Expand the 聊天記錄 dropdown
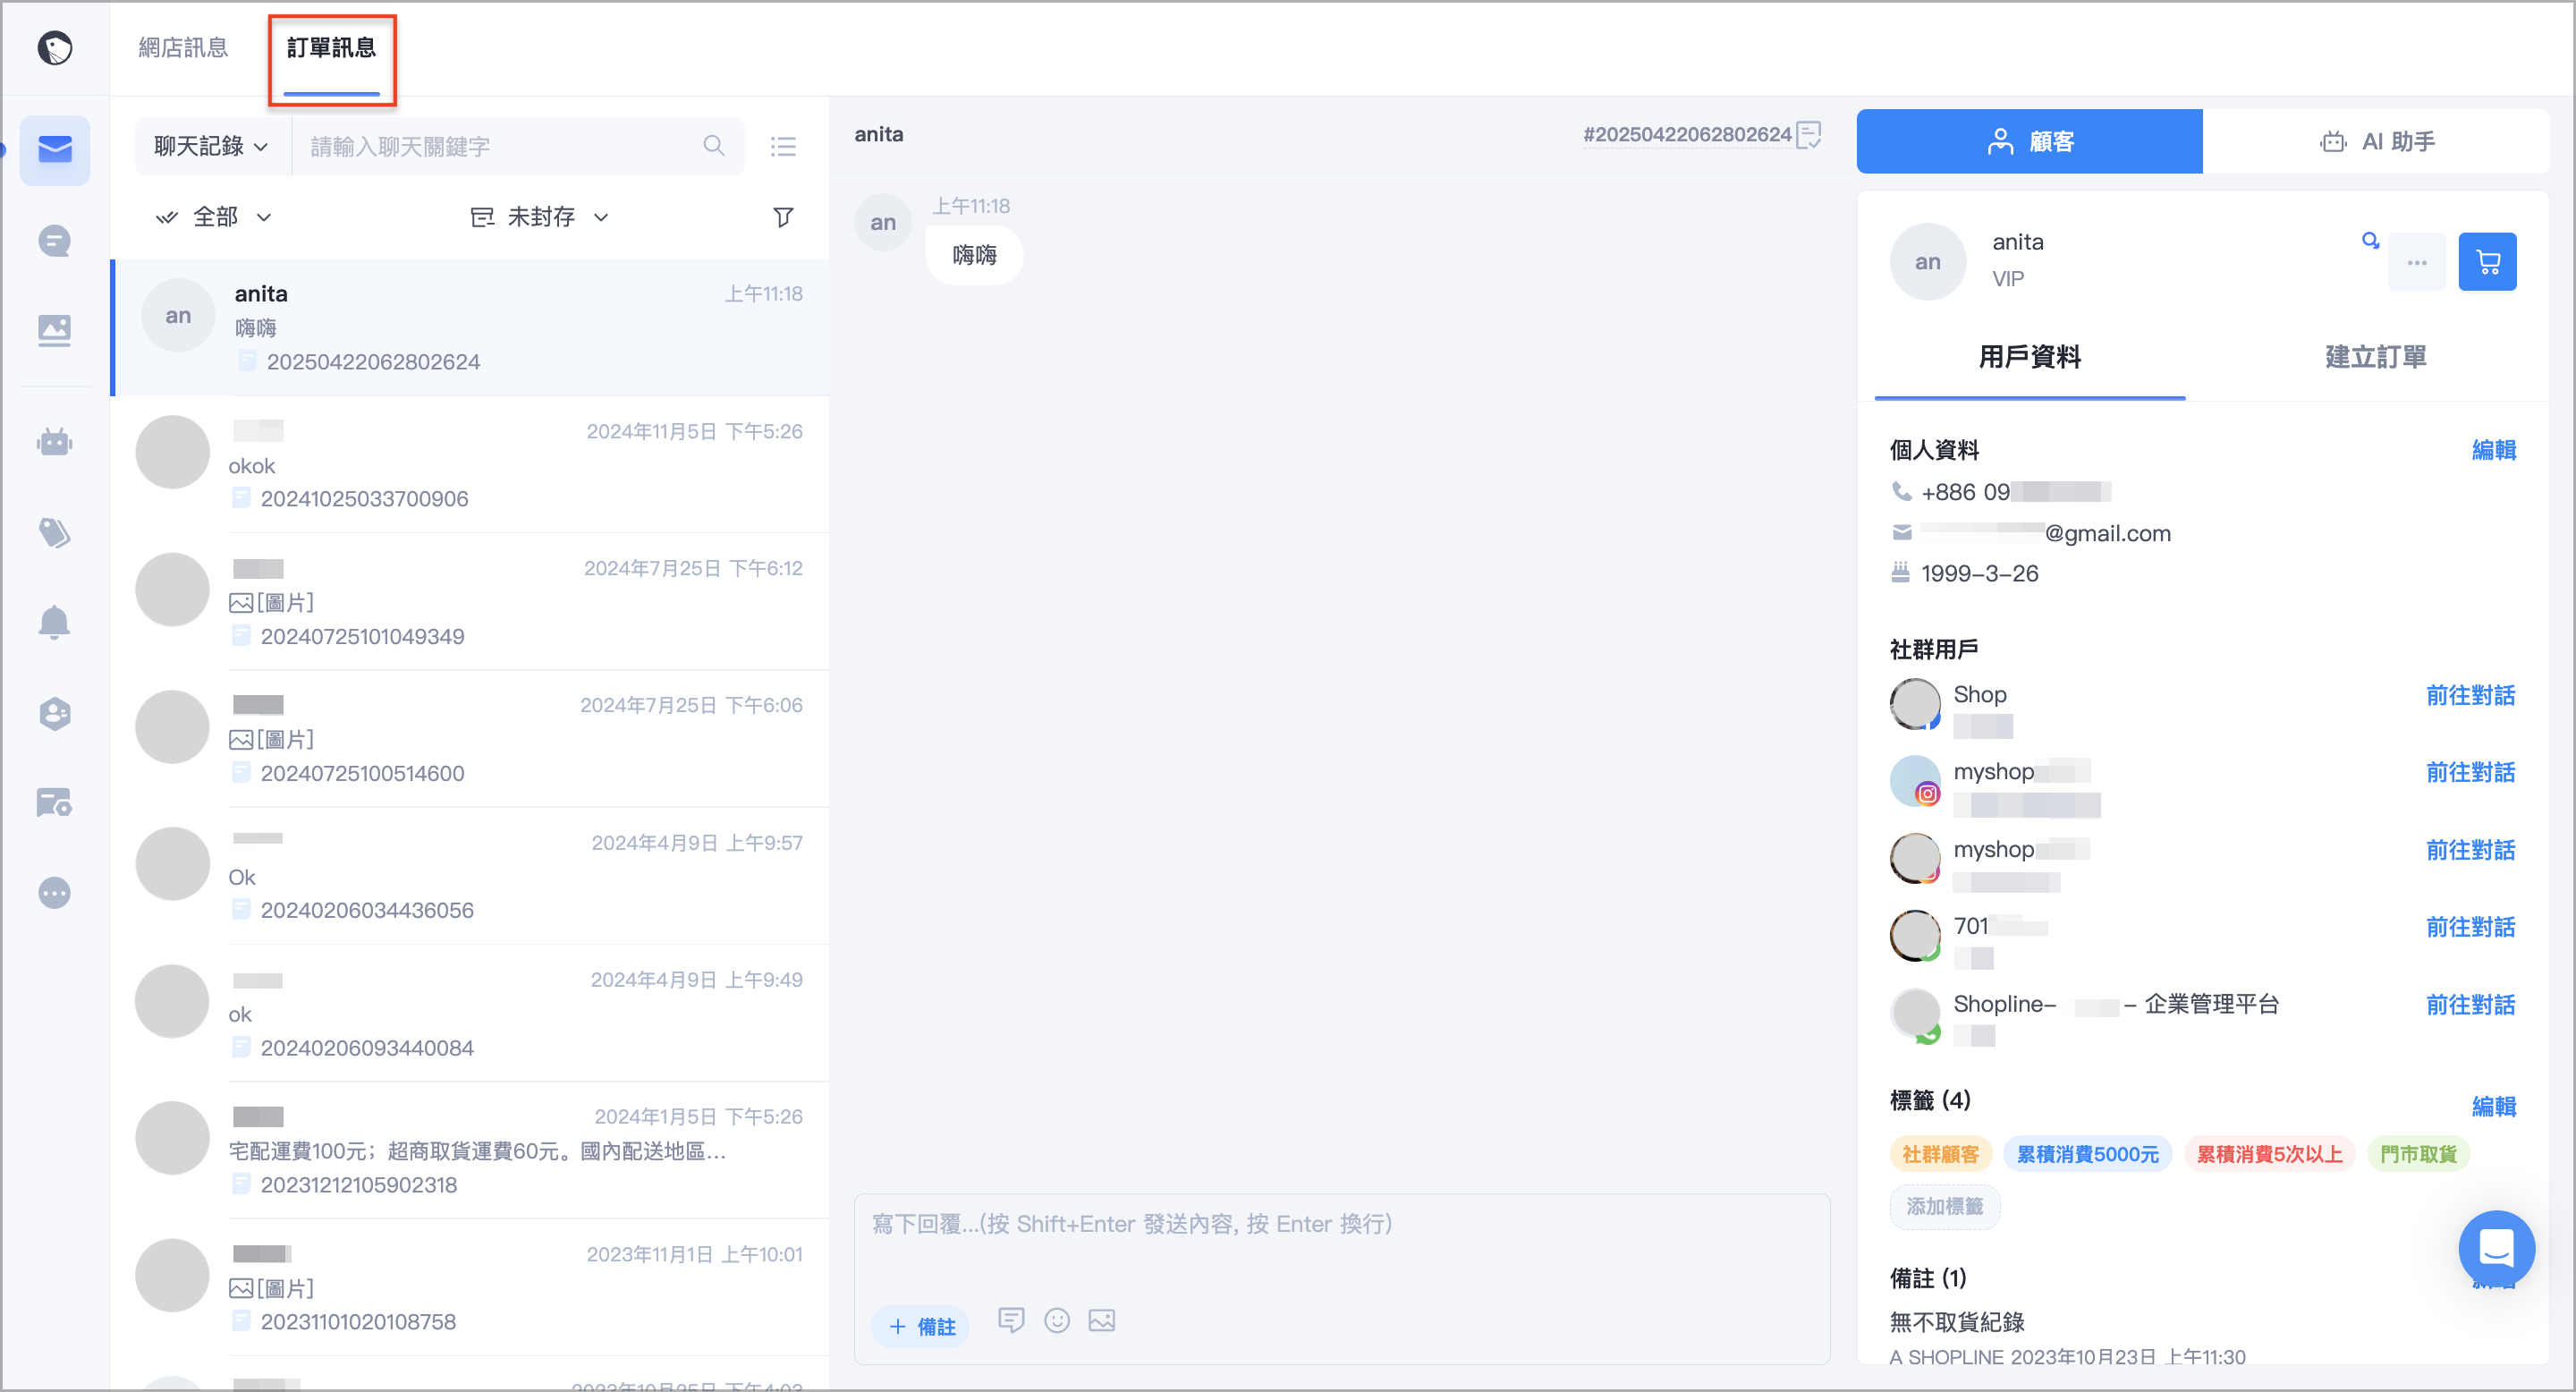2576x1392 pixels. [x=212, y=146]
